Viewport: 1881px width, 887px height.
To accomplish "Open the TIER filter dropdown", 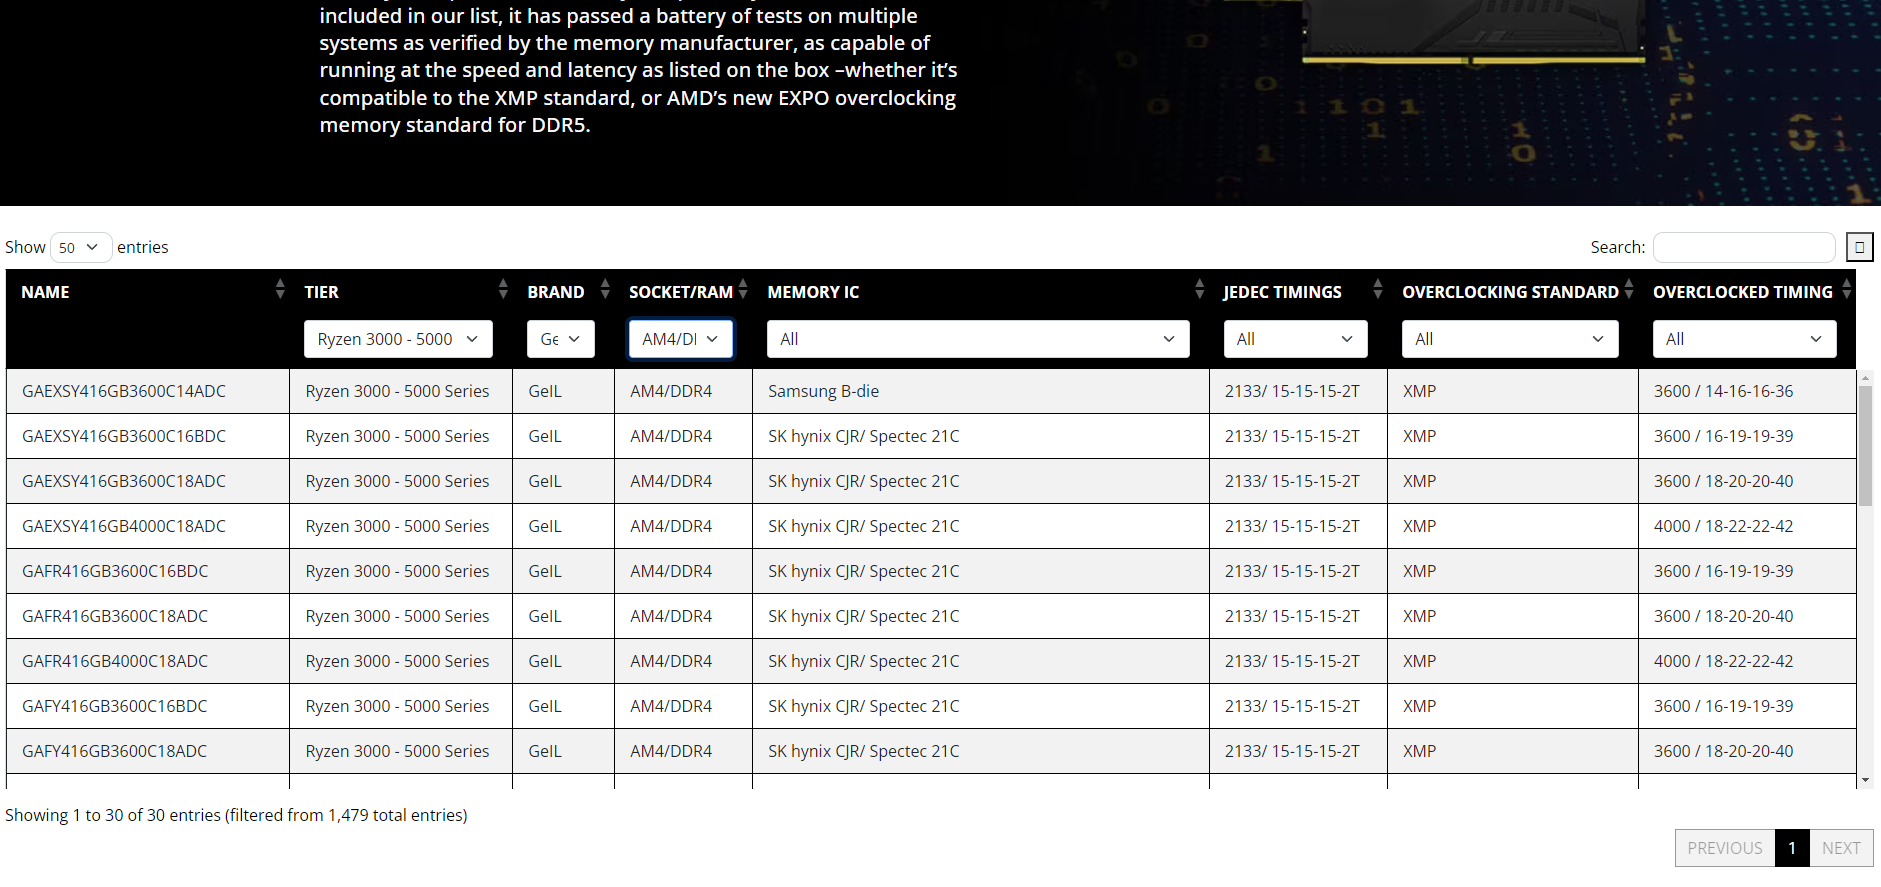I will click(x=398, y=339).
